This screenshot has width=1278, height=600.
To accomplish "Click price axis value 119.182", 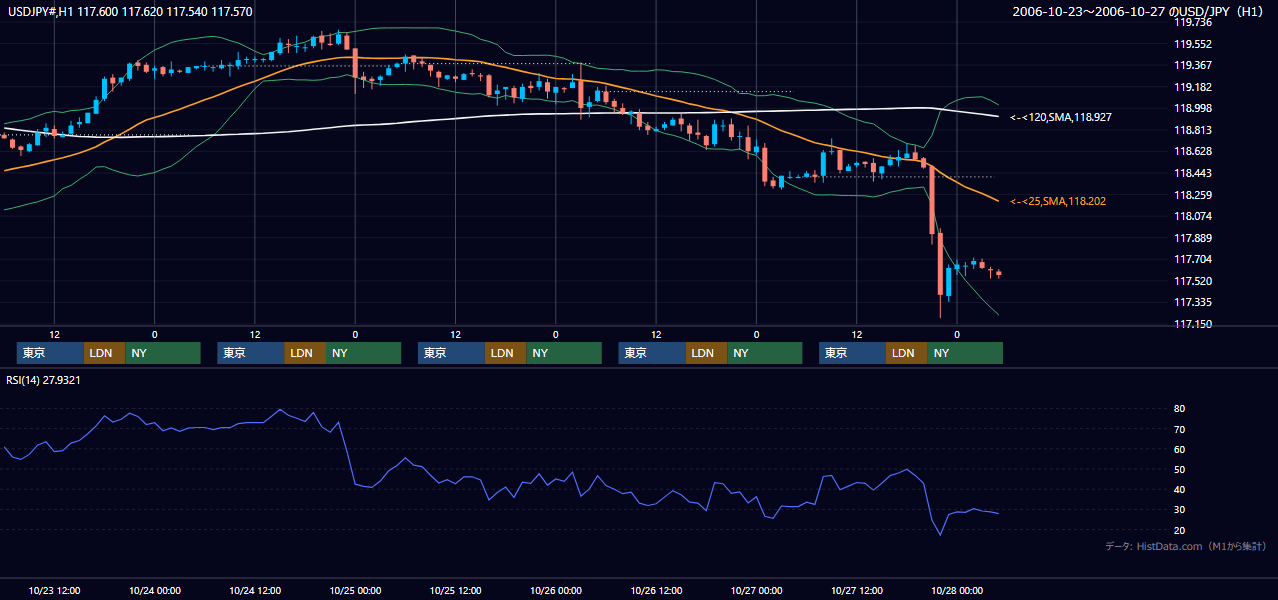I will click(x=1192, y=87).
